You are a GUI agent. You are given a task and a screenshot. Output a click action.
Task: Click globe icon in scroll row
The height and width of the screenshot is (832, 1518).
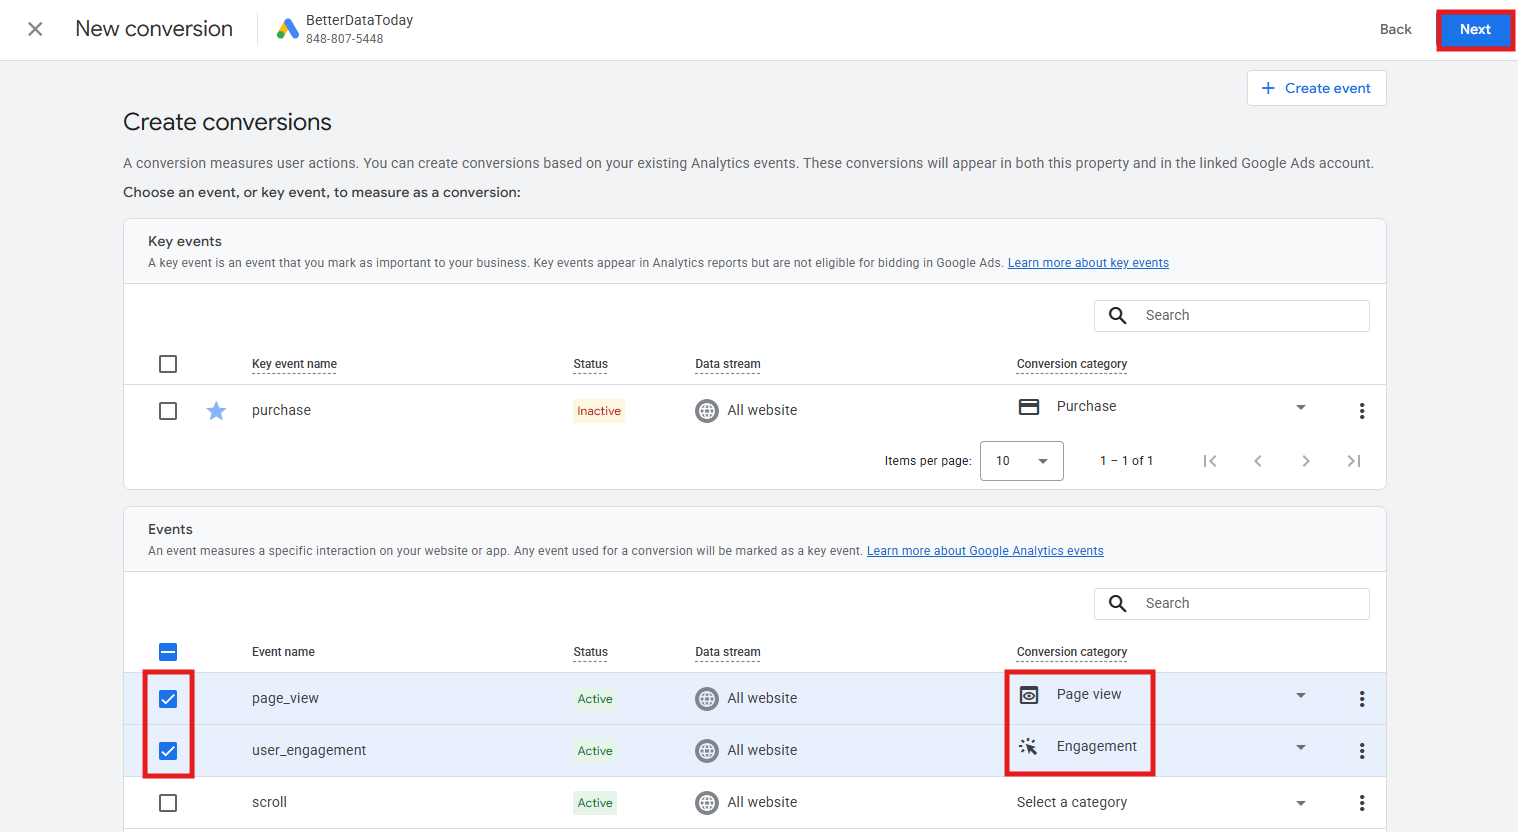(707, 803)
